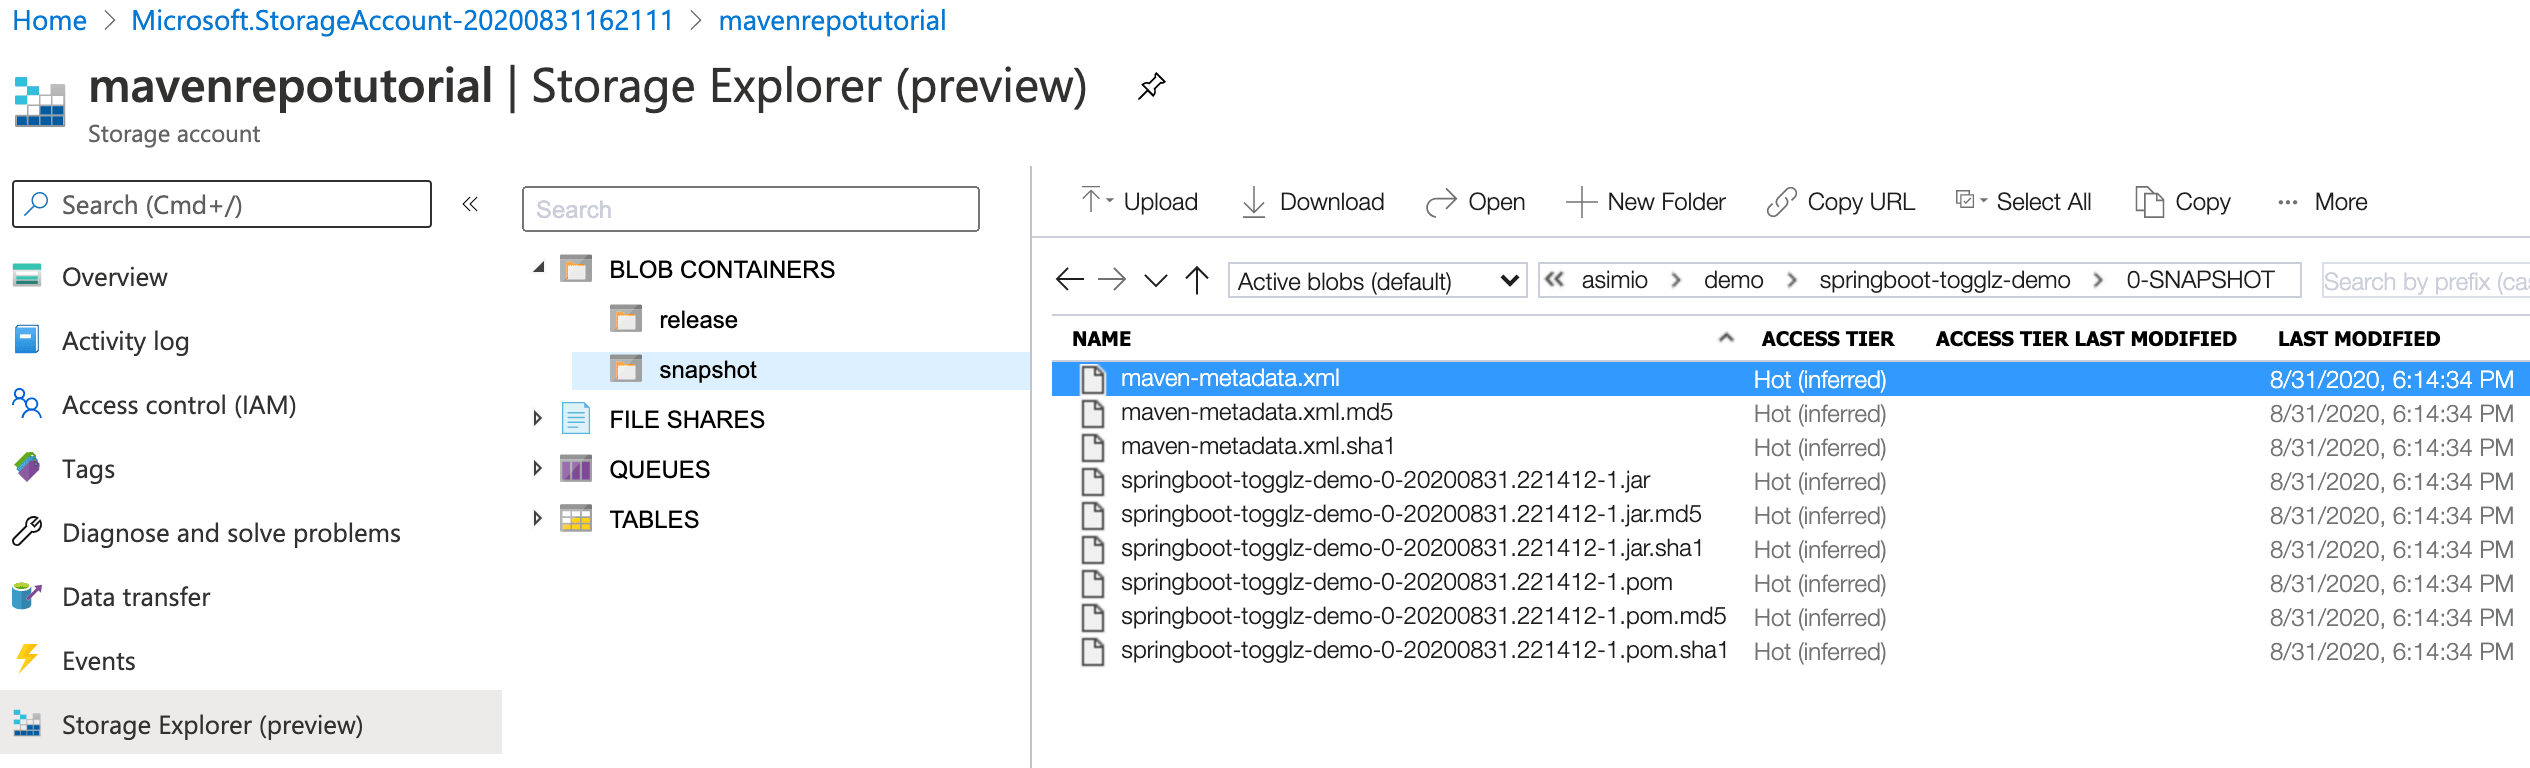
Task: Pin the Storage Explorer blade
Action: coord(1151,87)
